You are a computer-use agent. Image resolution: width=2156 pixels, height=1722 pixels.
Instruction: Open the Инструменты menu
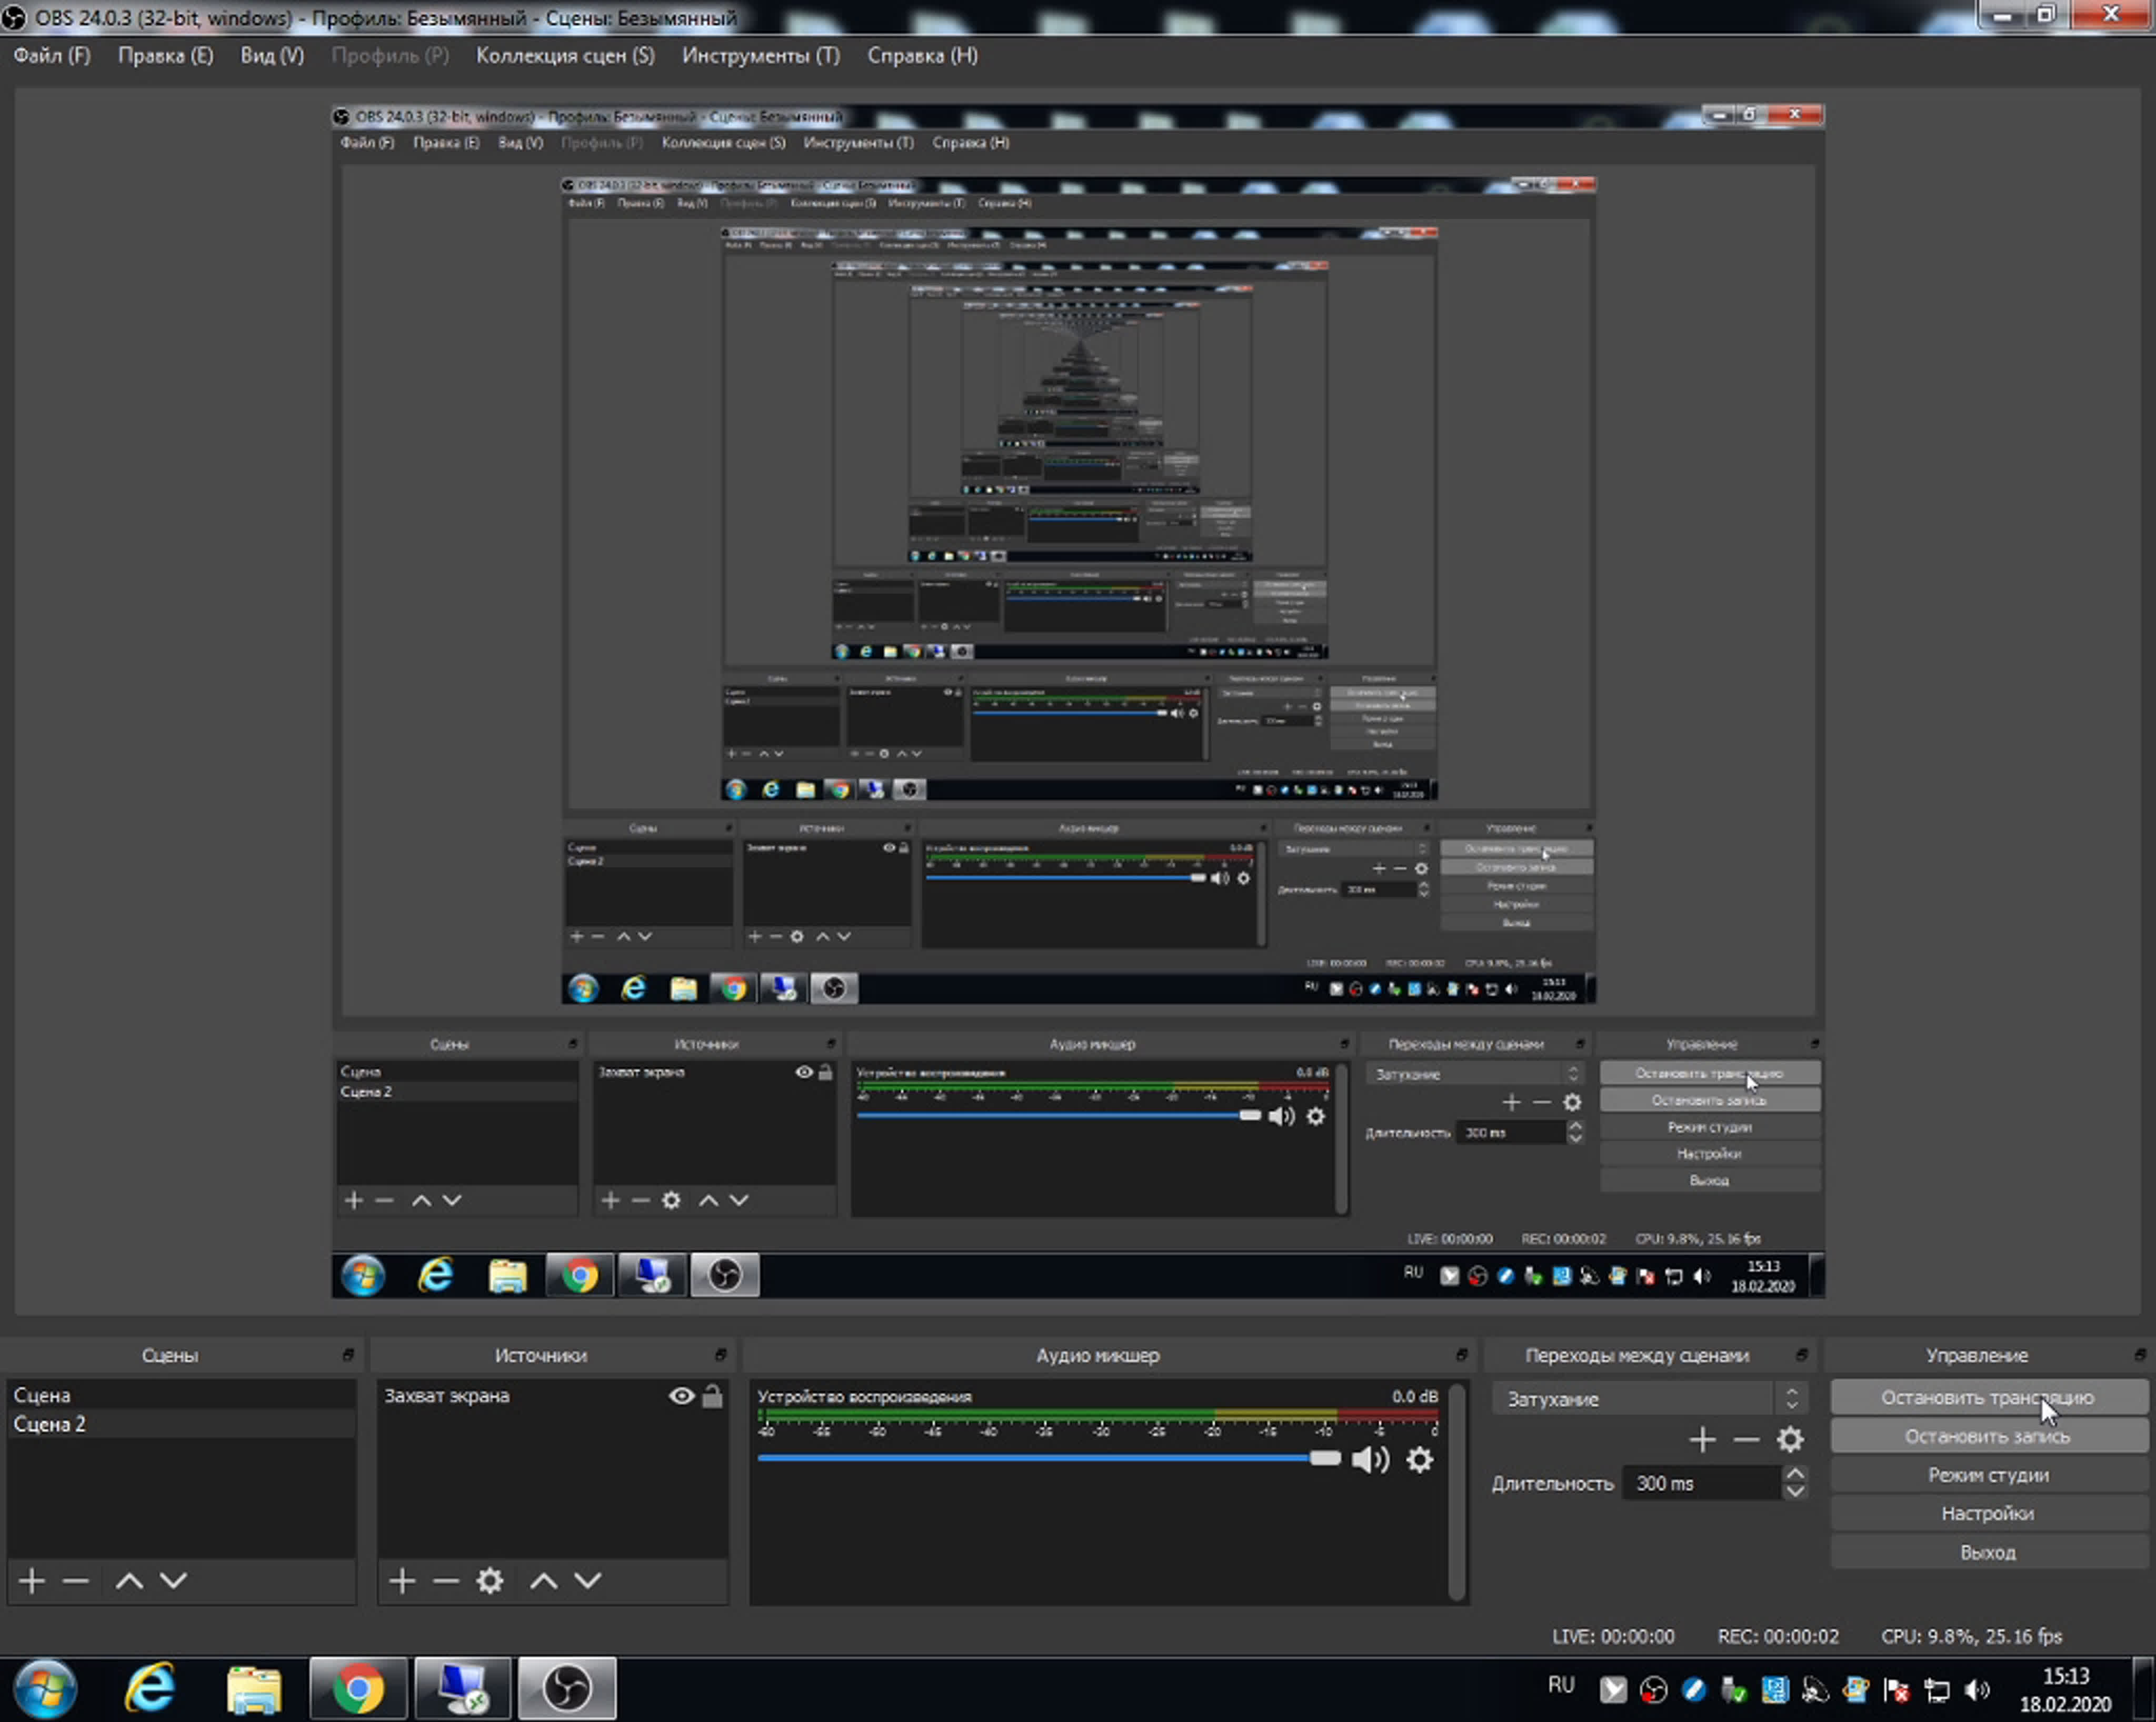click(760, 56)
